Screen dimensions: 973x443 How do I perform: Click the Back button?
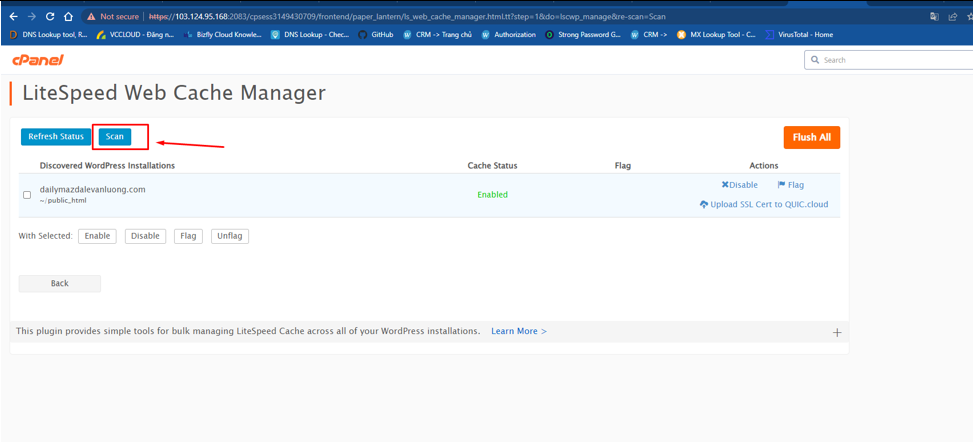pos(60,283)
